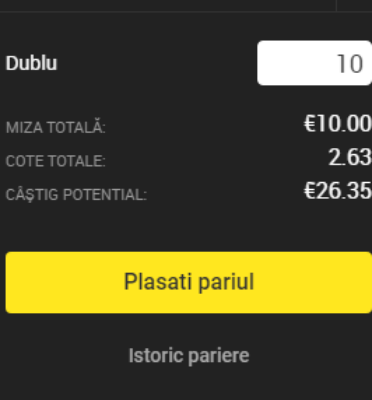Image resolution: width=372 pixels, height=400 pixels.
Task: Click the total stake row in the summary
Action: click(x=189, y=125)
